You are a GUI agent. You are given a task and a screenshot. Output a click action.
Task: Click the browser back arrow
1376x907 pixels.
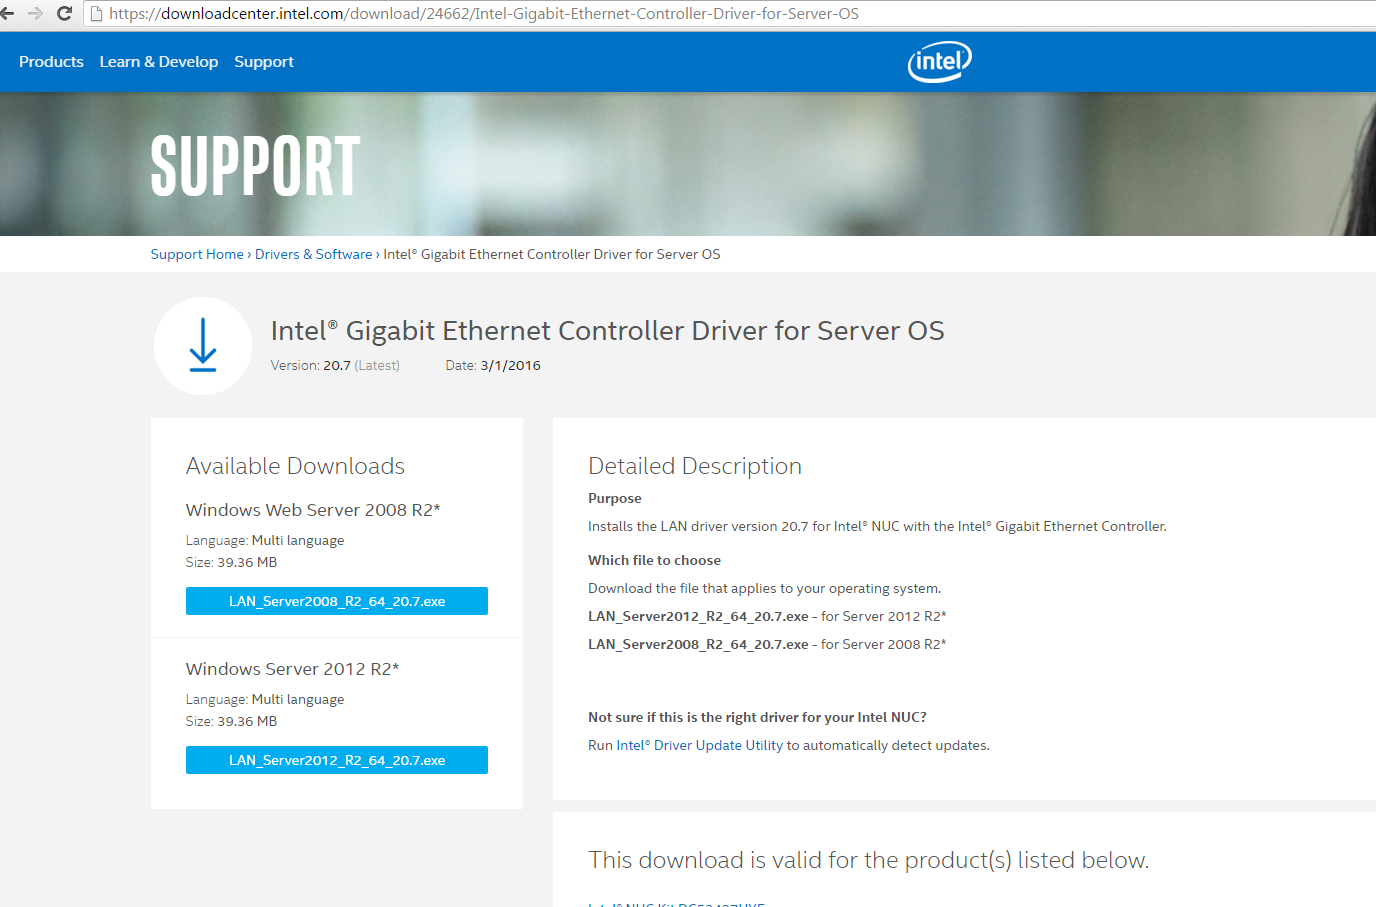8,13
